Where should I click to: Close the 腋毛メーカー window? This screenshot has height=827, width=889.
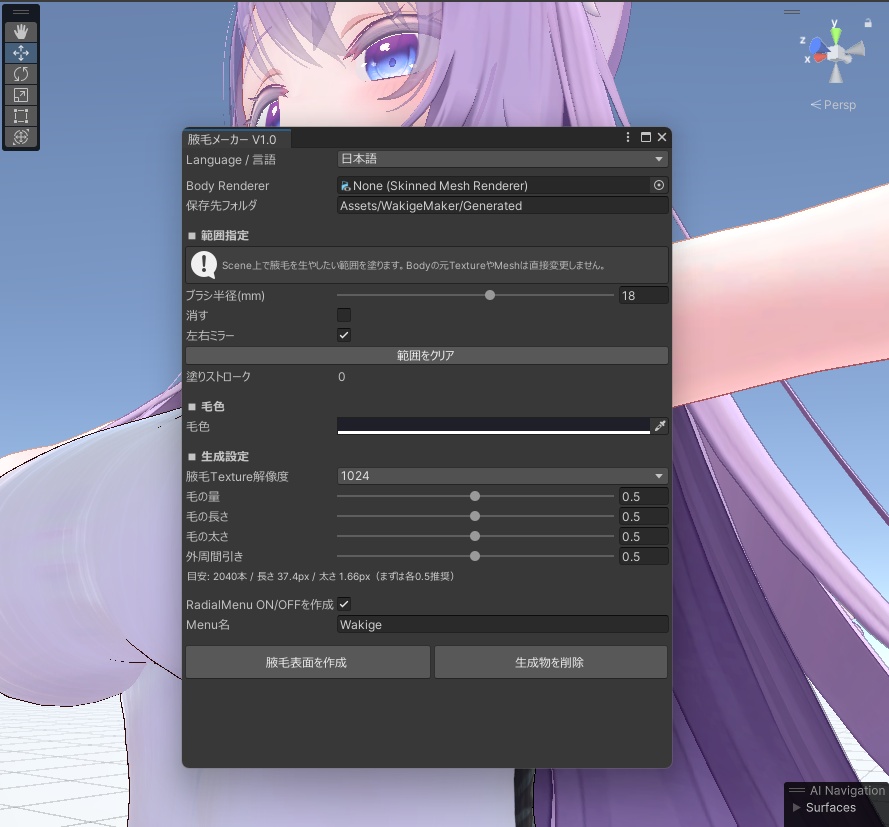(662, 137)
